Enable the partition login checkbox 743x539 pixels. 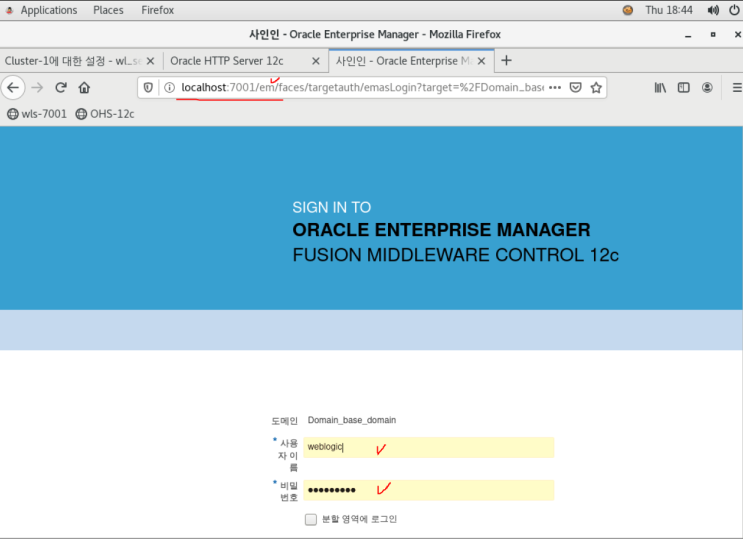311,519
